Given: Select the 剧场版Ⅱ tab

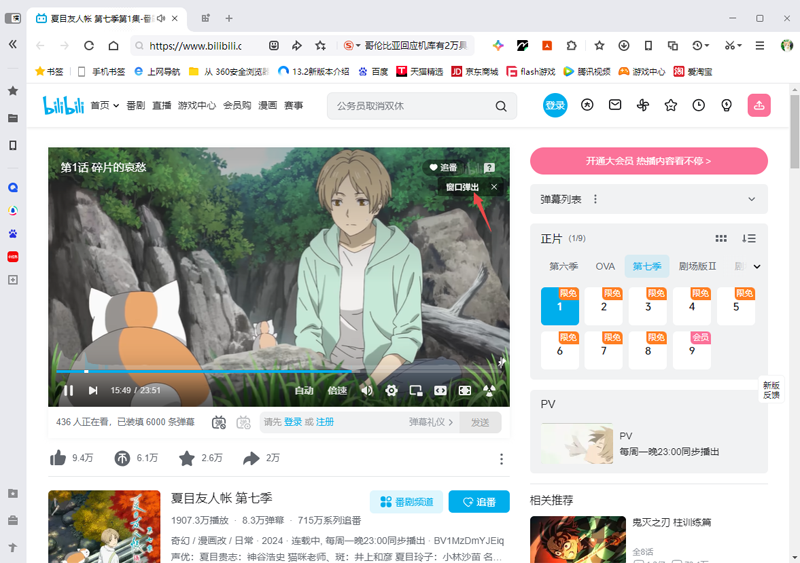Looking at the screenshot, I should pyautogui.click(x=697, y=266).
